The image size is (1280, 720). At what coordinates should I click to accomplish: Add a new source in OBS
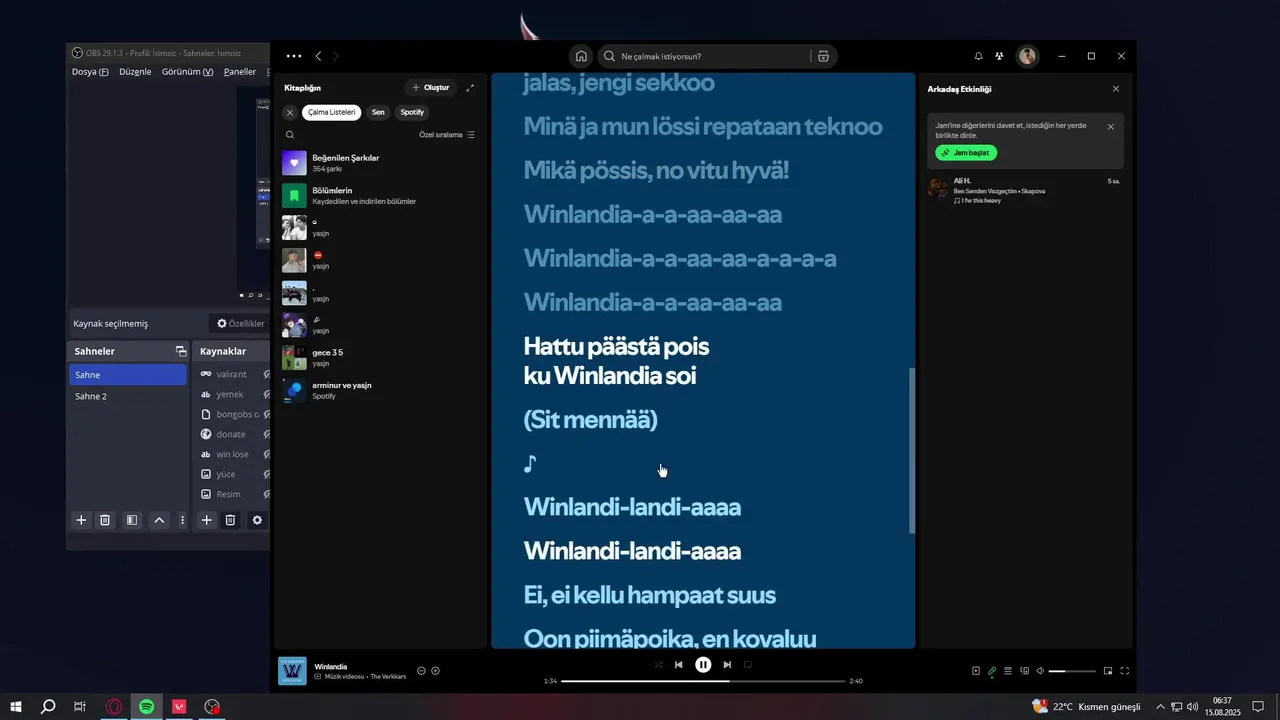206,520
